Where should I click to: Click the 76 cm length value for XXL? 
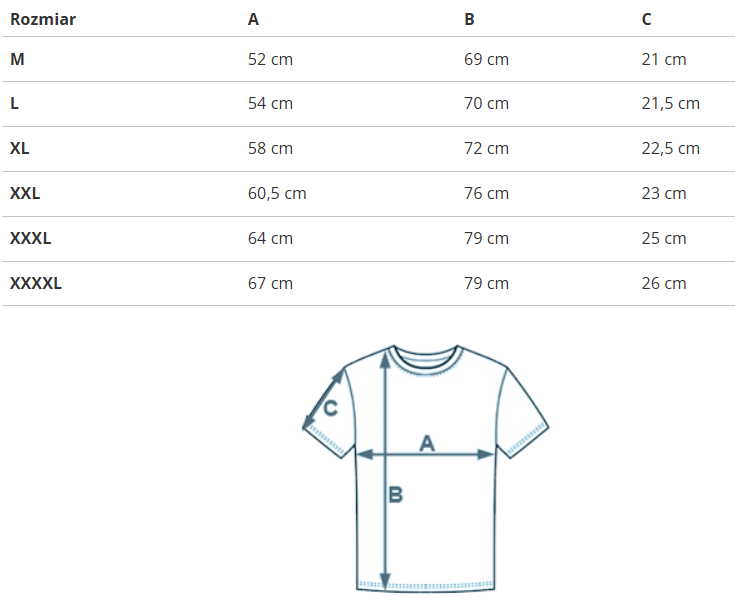point(486,193)
